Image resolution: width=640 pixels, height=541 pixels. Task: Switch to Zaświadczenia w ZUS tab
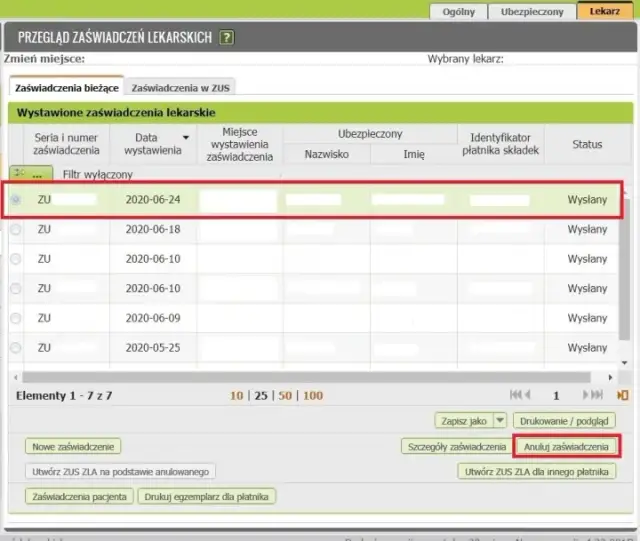click(x=180, y=88)
